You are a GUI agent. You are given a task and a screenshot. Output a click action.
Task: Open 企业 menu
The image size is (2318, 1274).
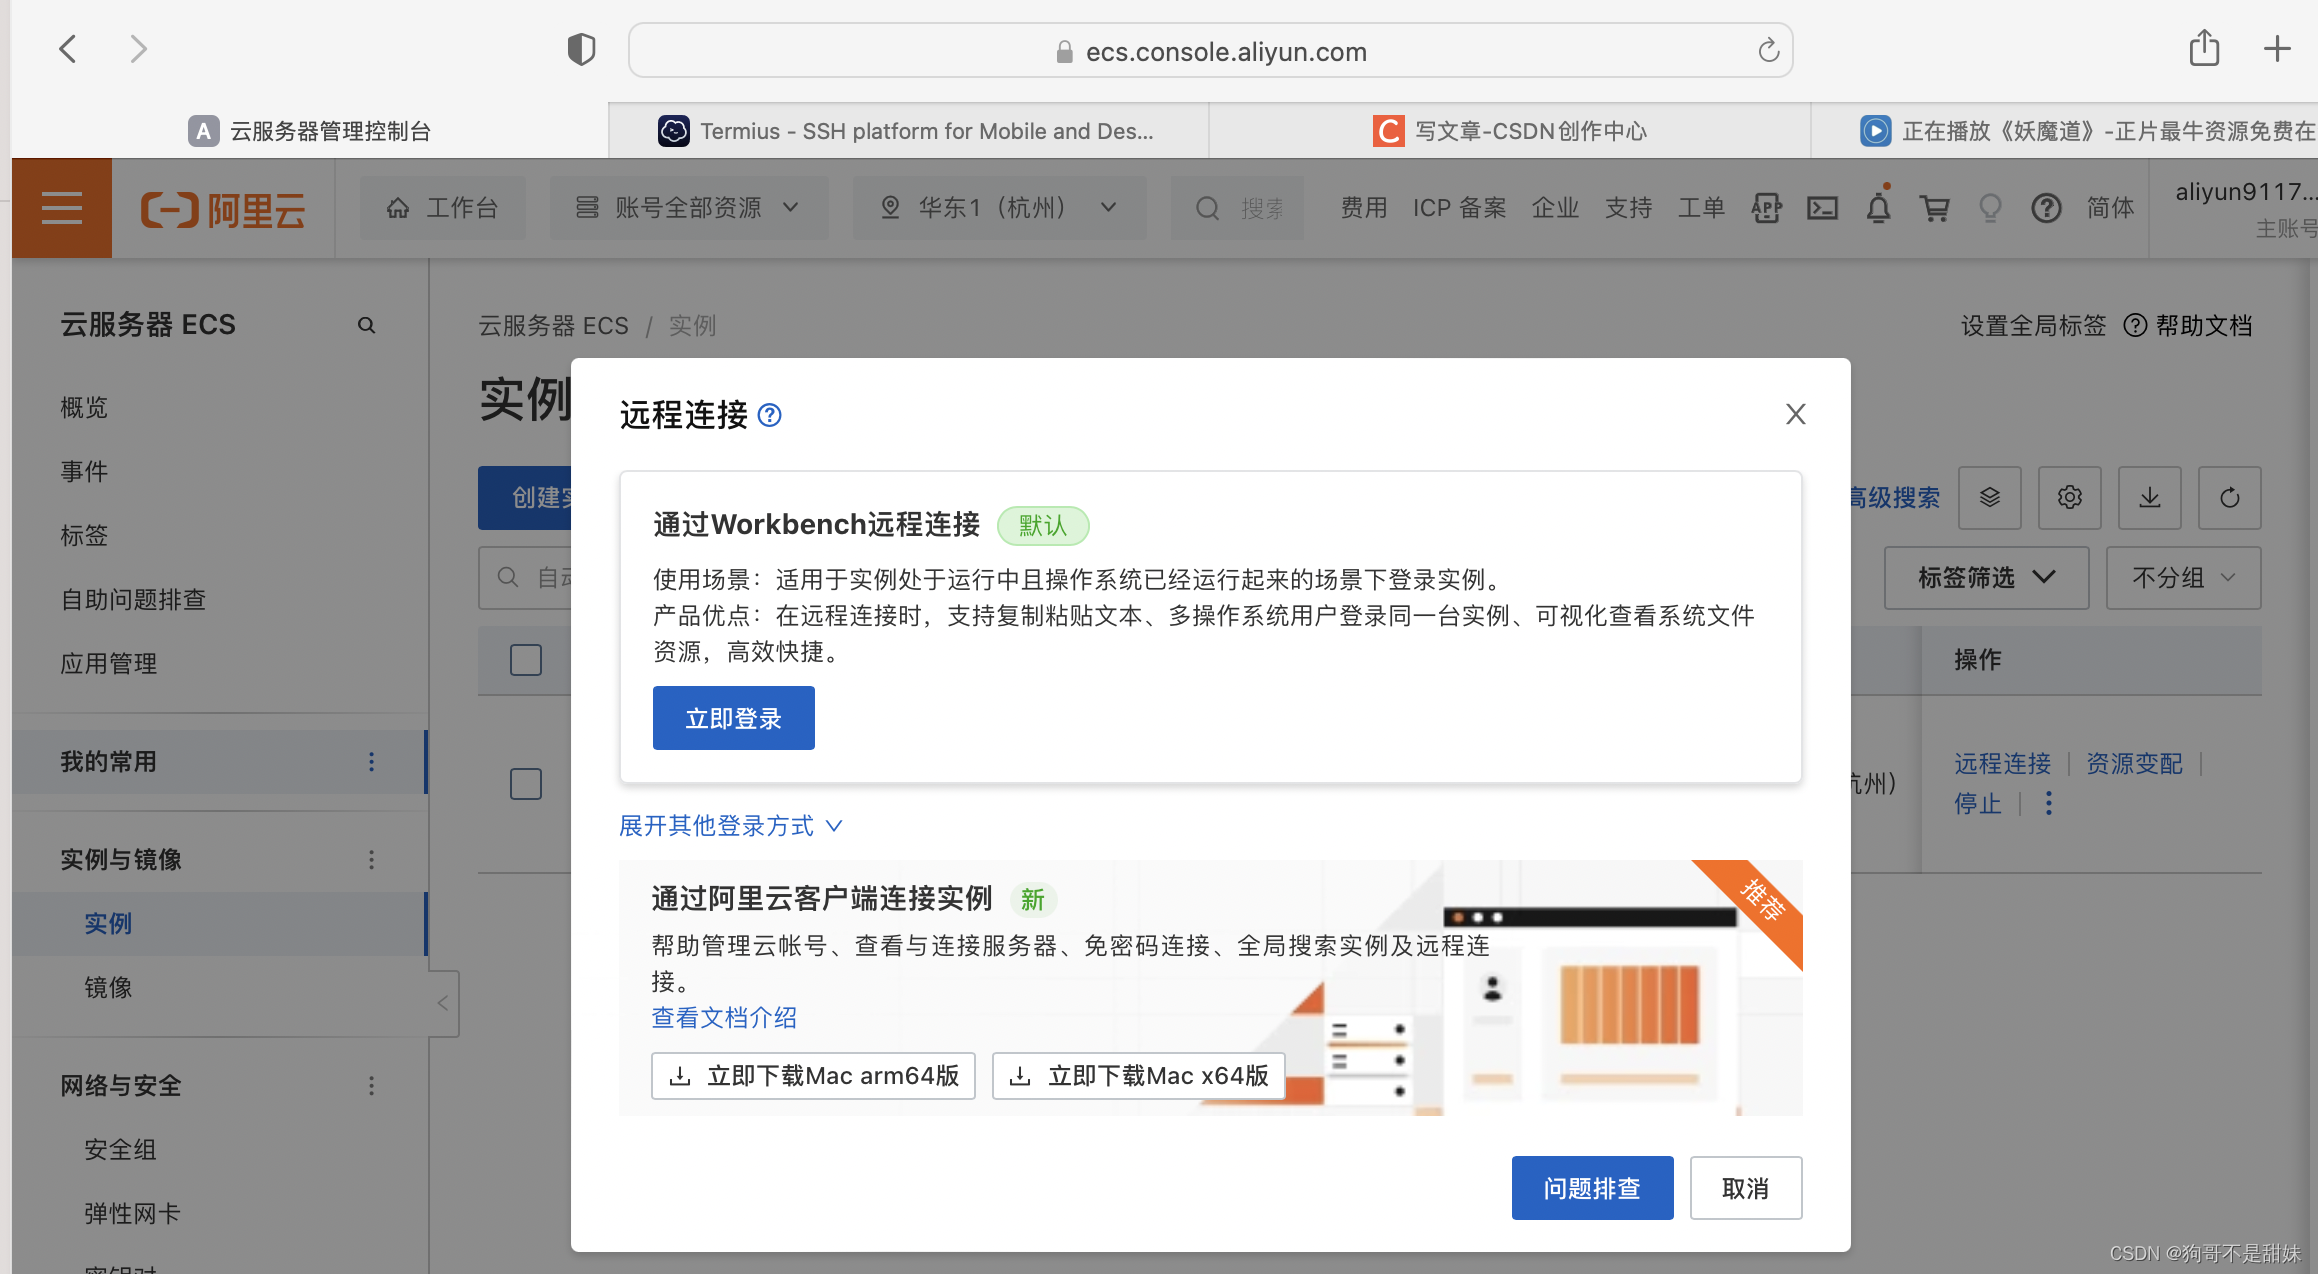[x=1555, y=208]
